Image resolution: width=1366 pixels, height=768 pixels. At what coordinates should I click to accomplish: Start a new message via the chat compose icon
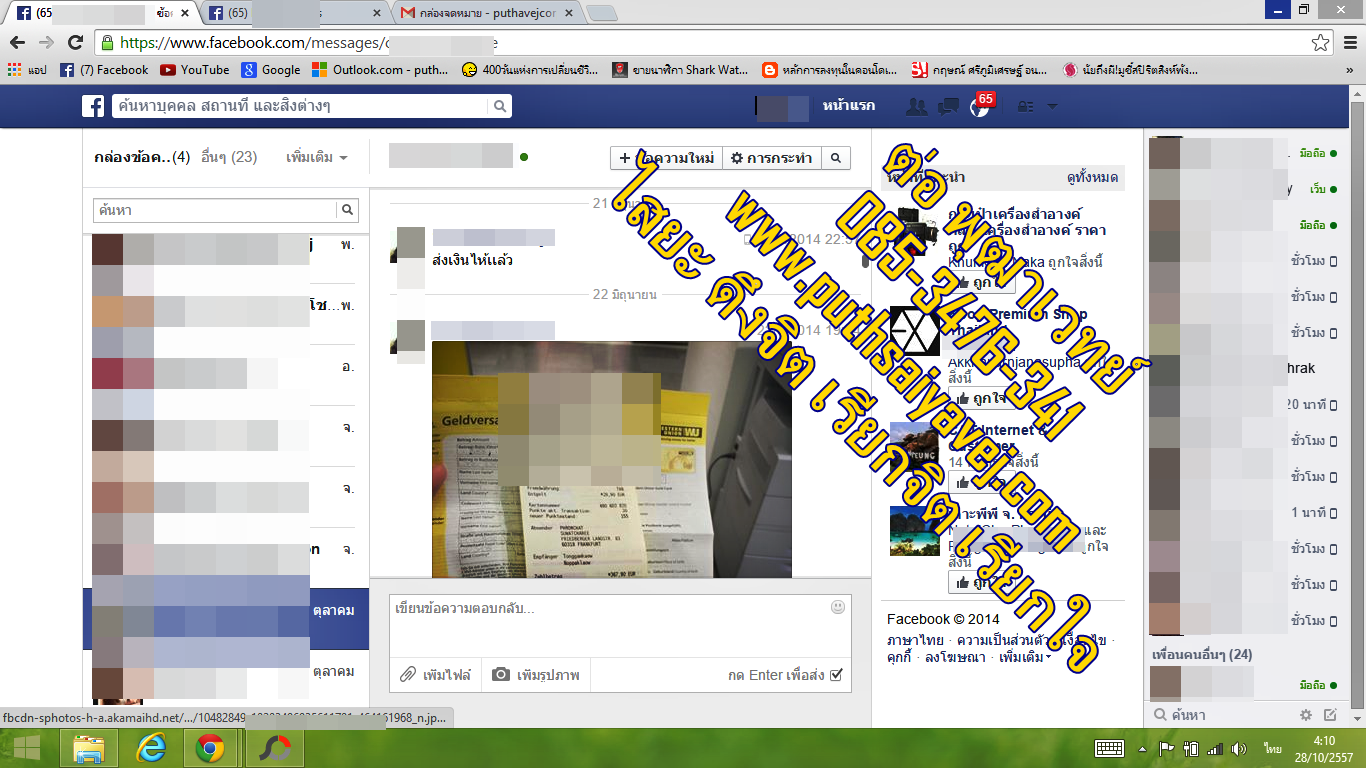[1330, 715]
